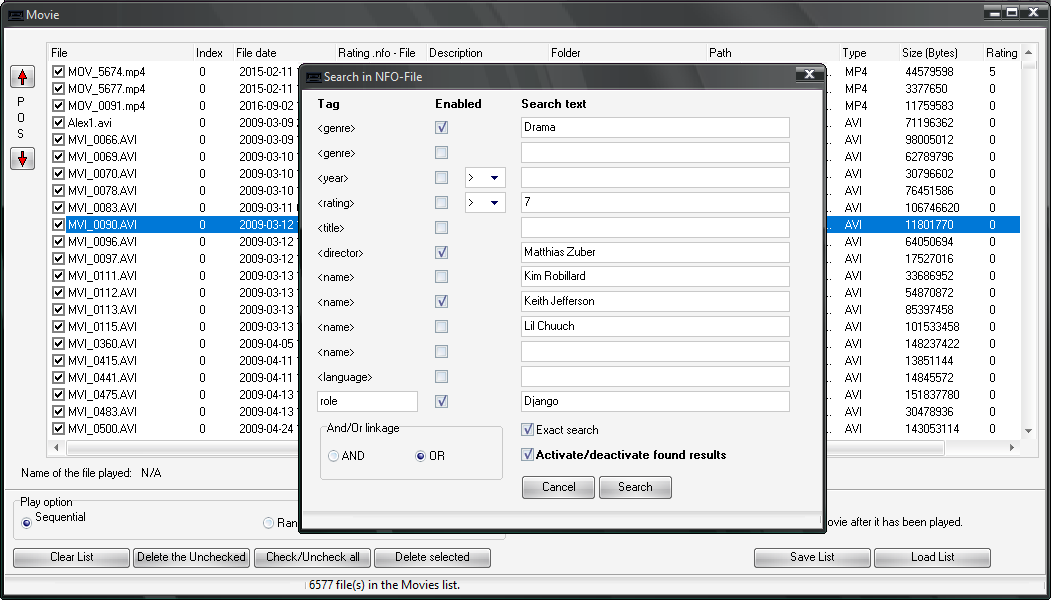Click the Load List button
The height and width of the screenshot is (600, 1051).
(932, 557)
